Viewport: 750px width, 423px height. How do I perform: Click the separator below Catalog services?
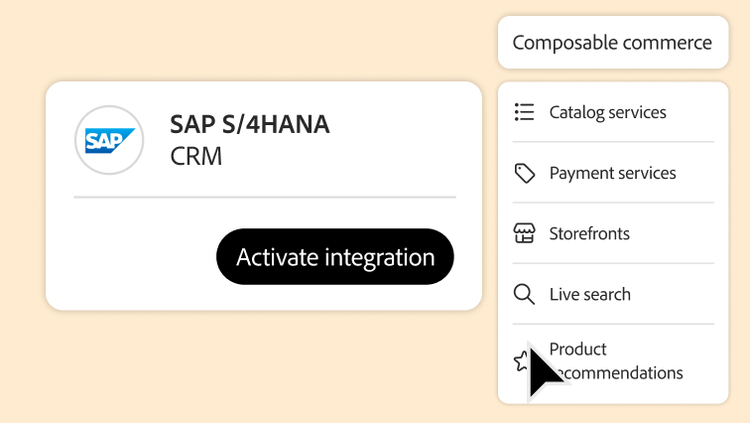612,142
